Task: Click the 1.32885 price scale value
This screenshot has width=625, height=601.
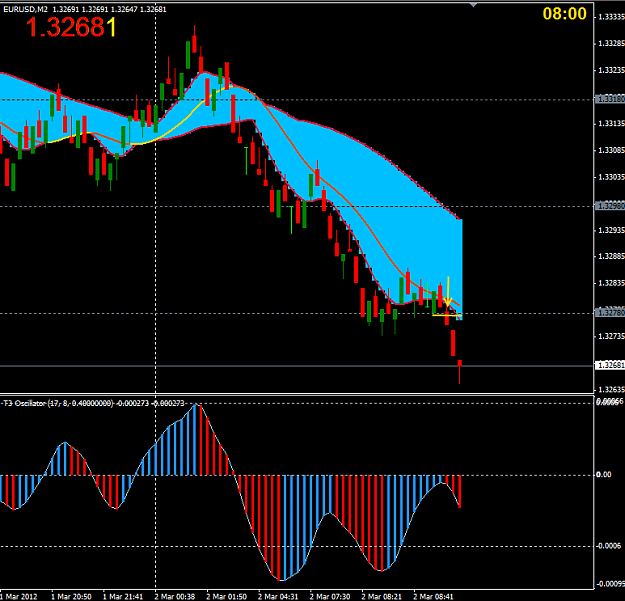Action: click(611, 256)
